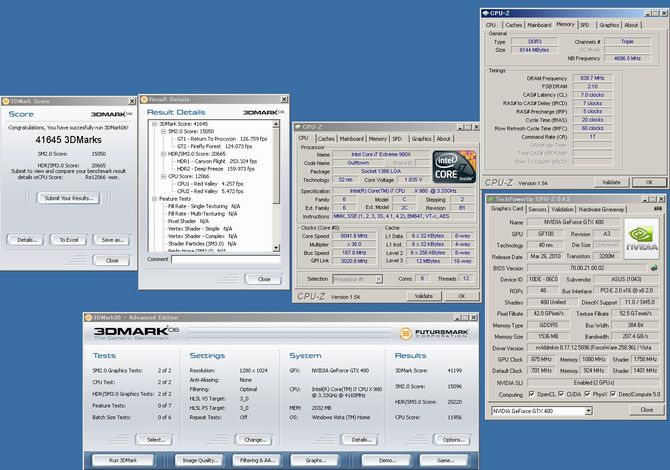Toggle the OpenCL checkbox in GPU-Z
670x470 pixels.
coord(532,394)
